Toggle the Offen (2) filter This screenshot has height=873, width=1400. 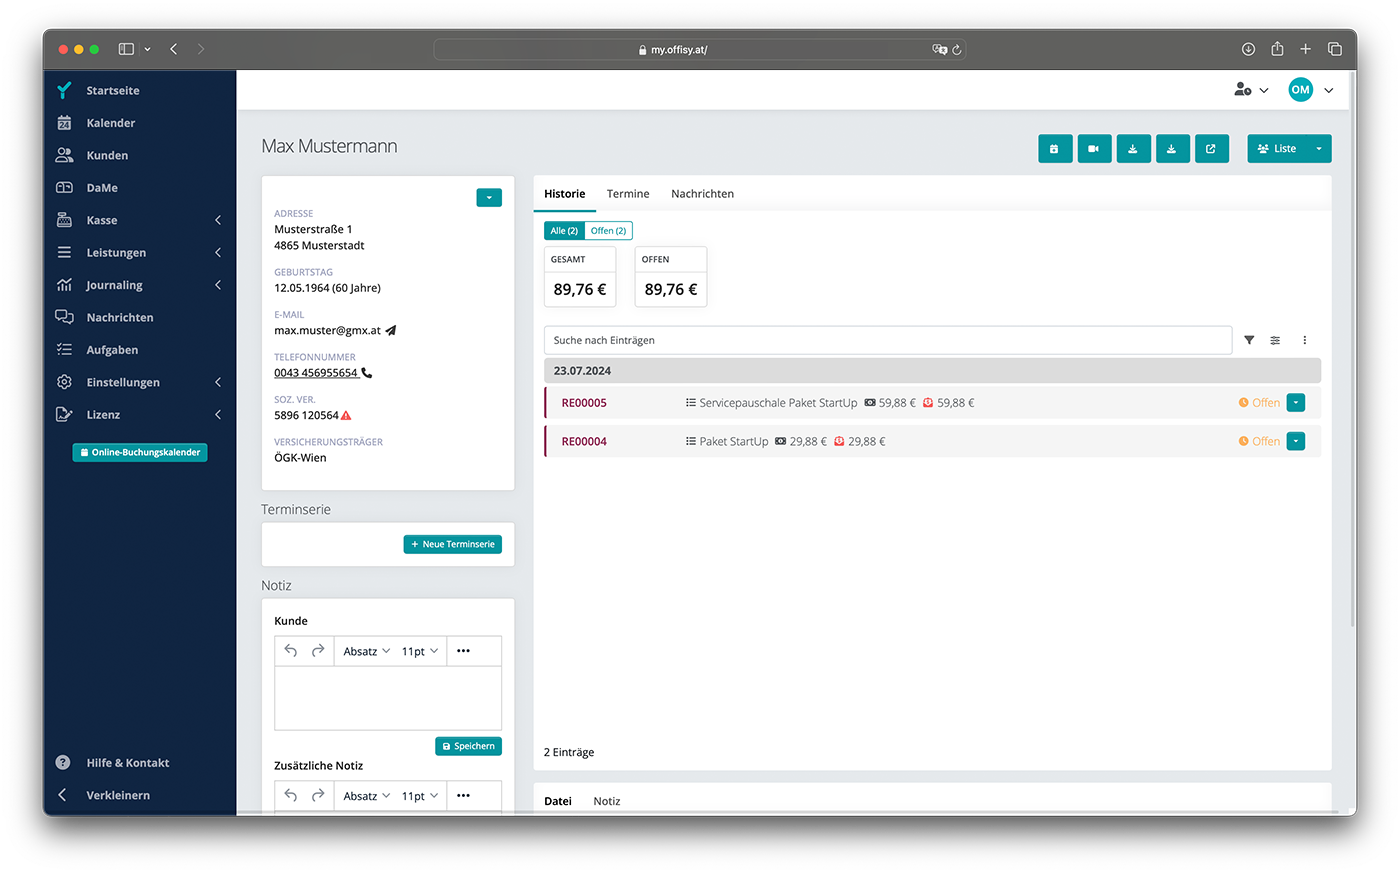(608, 231)
